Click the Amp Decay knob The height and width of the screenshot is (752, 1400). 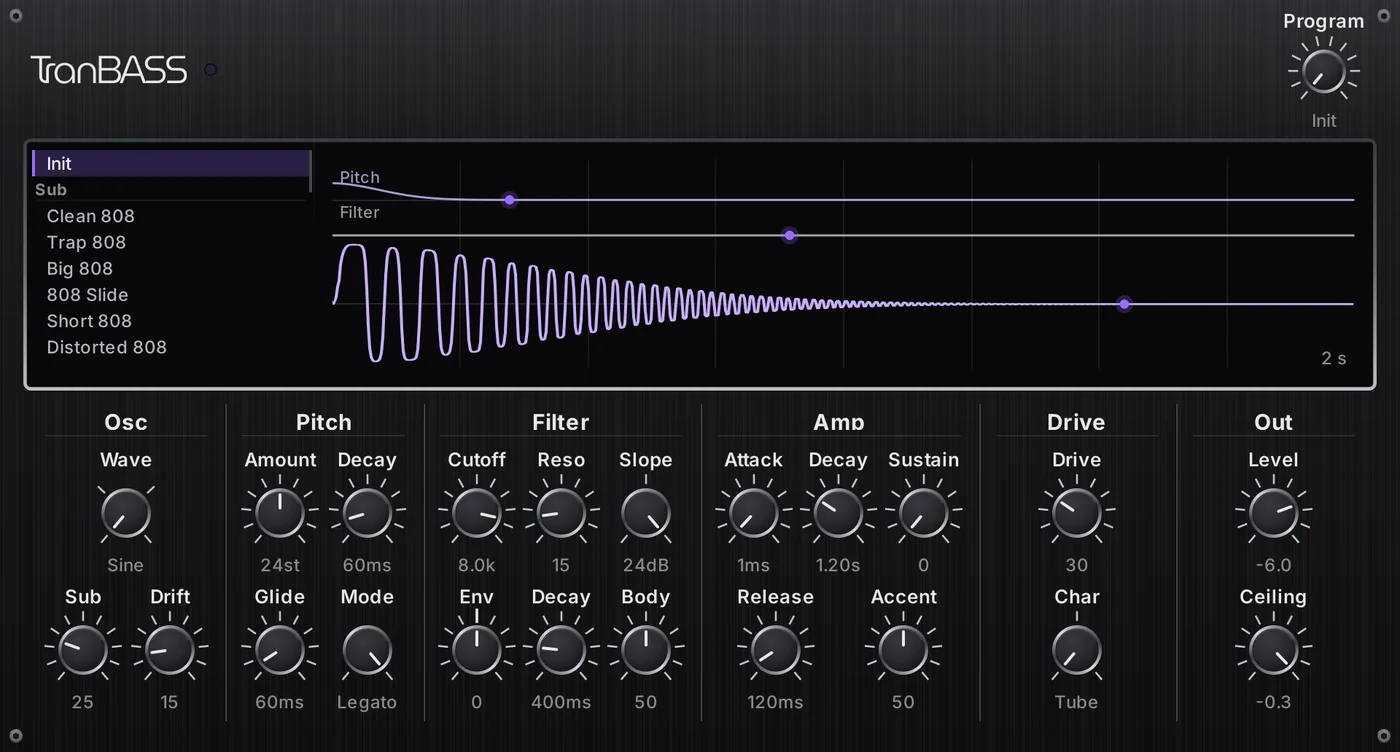pos(838,514)
